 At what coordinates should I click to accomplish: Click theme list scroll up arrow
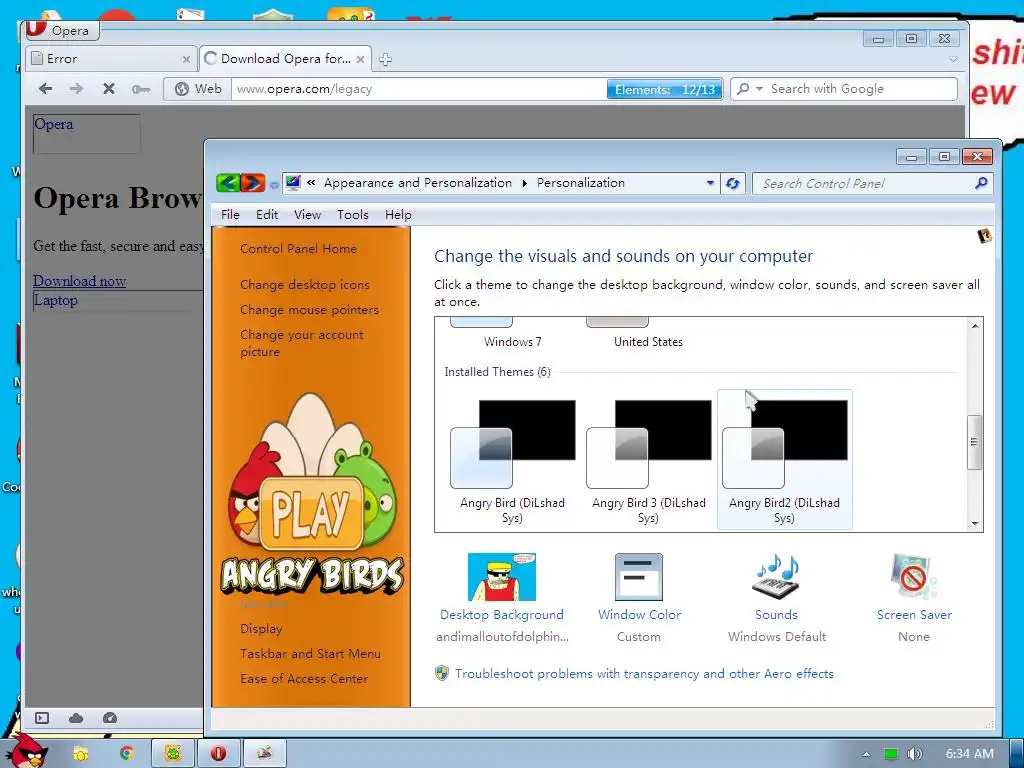click(x=974, y=325)
